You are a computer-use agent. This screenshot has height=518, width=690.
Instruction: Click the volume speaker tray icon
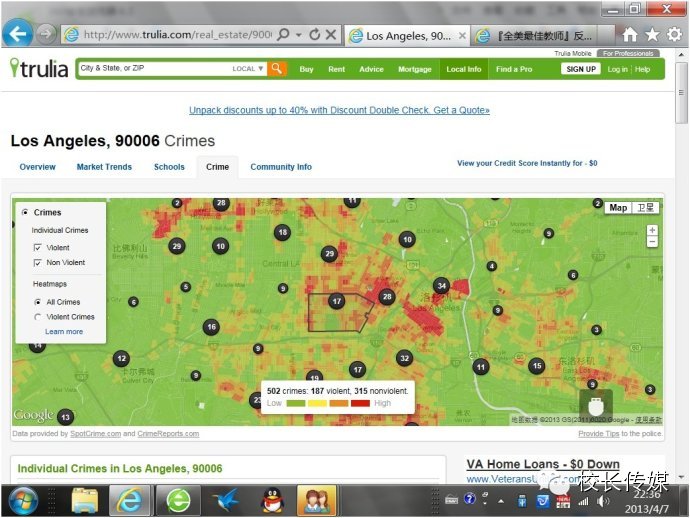coord(603,501)
